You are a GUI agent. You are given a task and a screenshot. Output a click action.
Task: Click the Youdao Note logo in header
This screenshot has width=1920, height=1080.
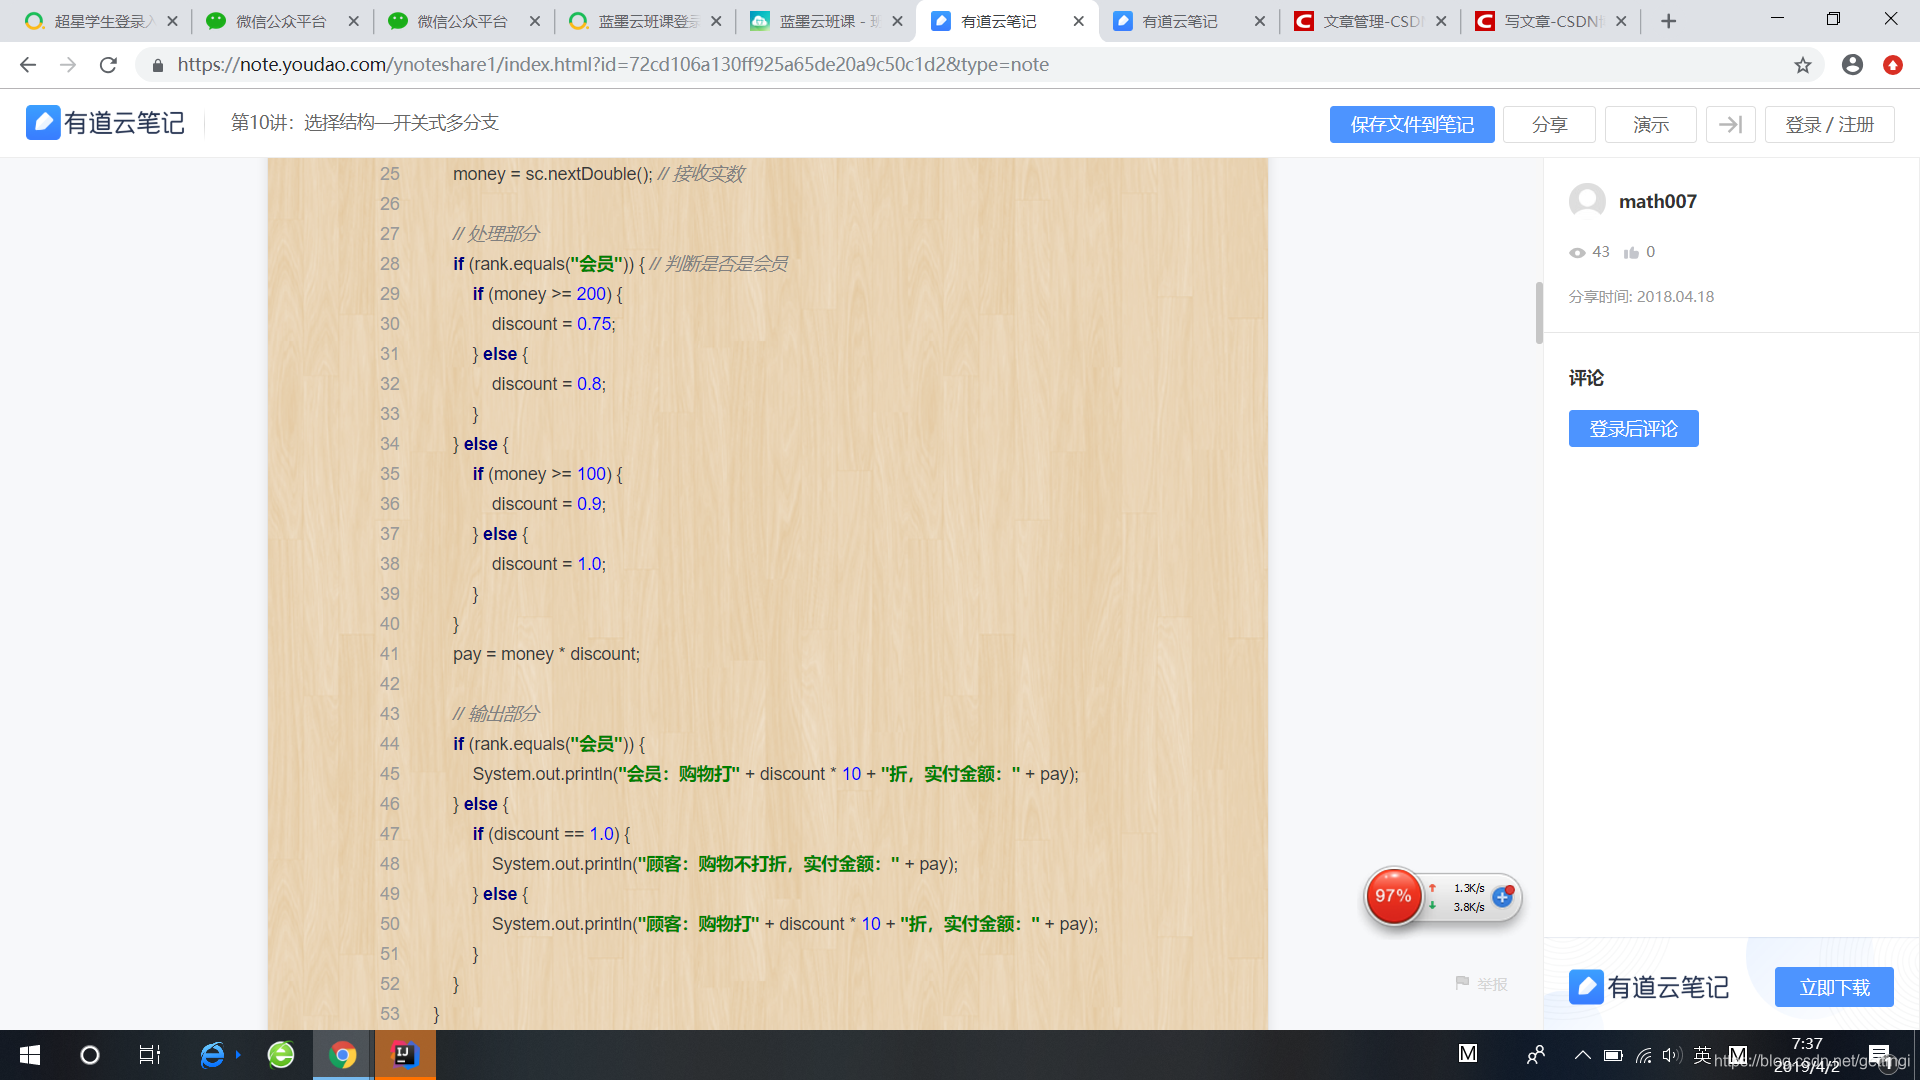pos(105,123)
